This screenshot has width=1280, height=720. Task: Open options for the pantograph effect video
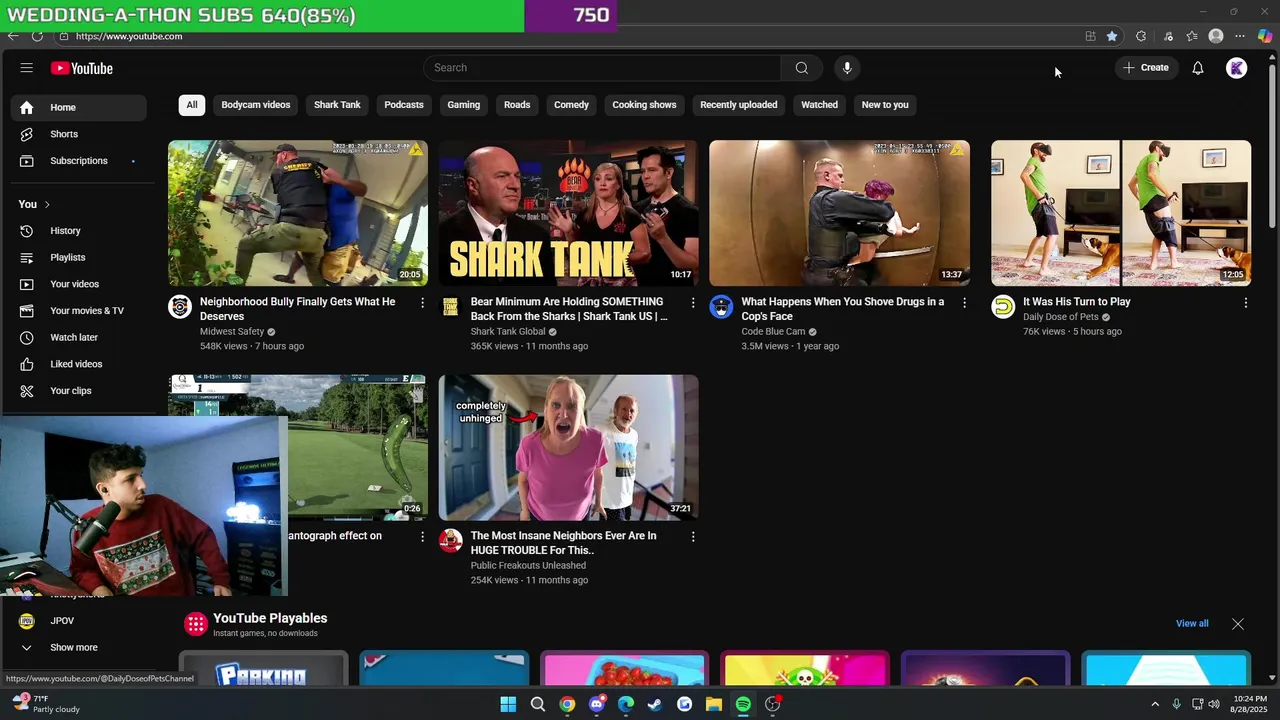422,537
